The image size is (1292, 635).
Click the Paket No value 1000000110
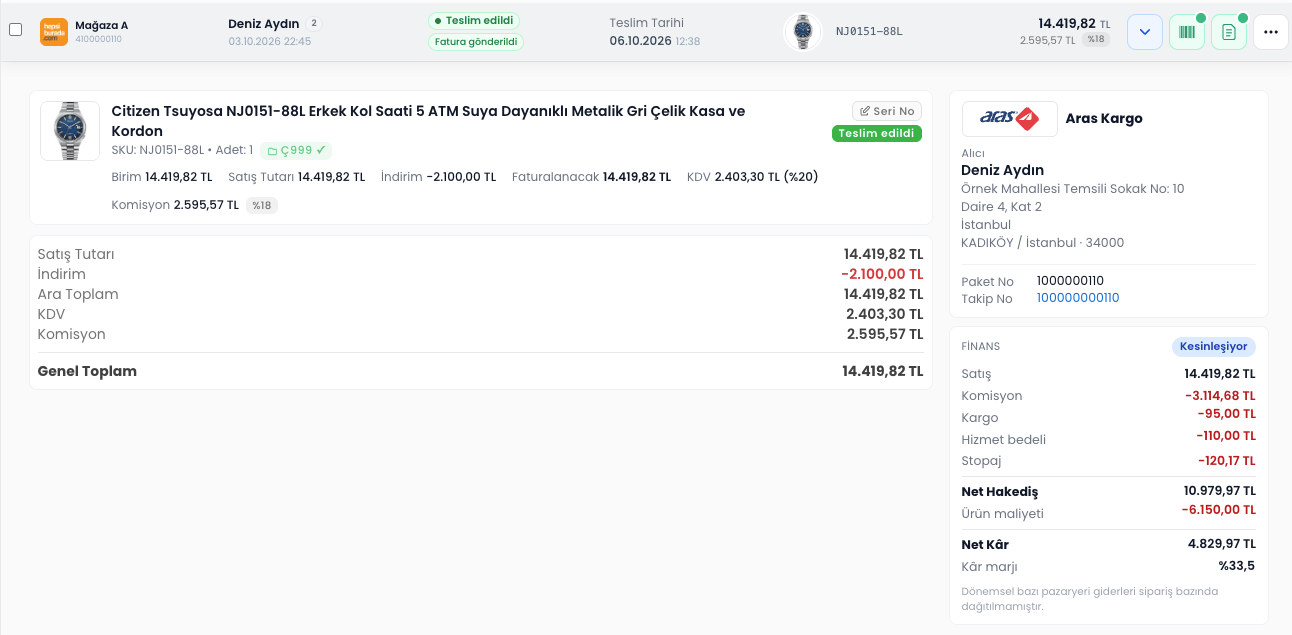[1070, 281]
